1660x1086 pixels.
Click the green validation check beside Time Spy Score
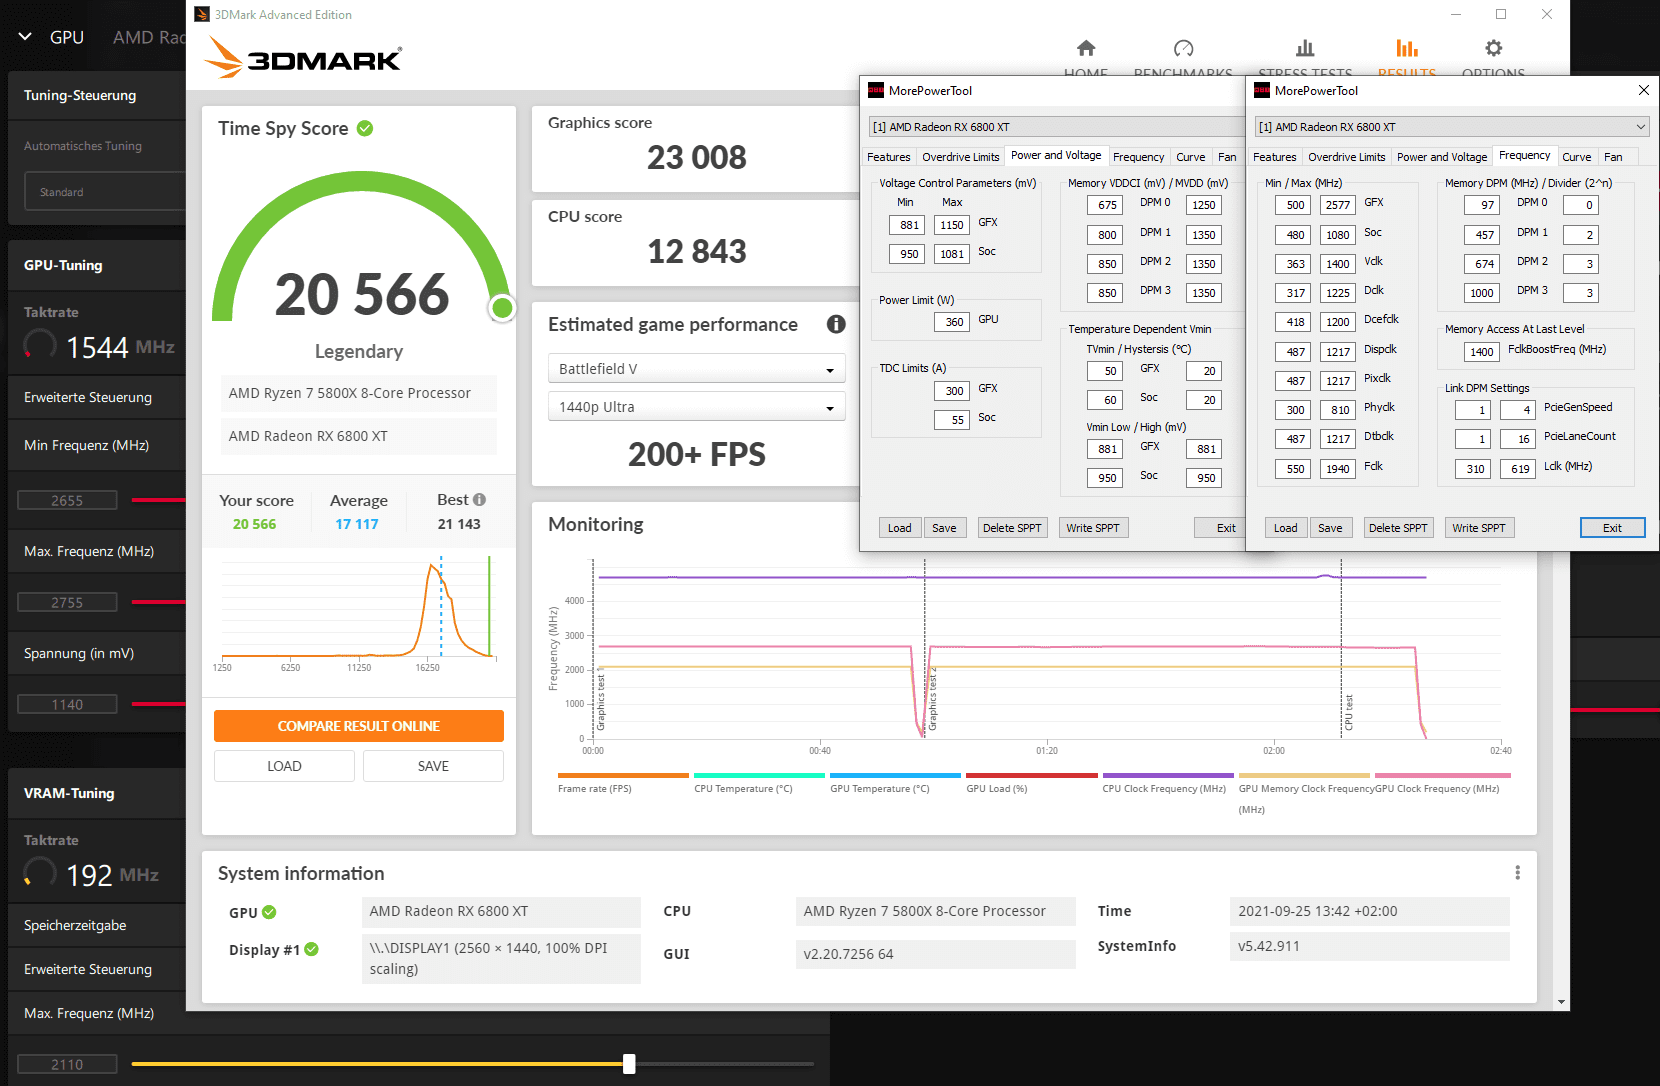click(365, 128)
